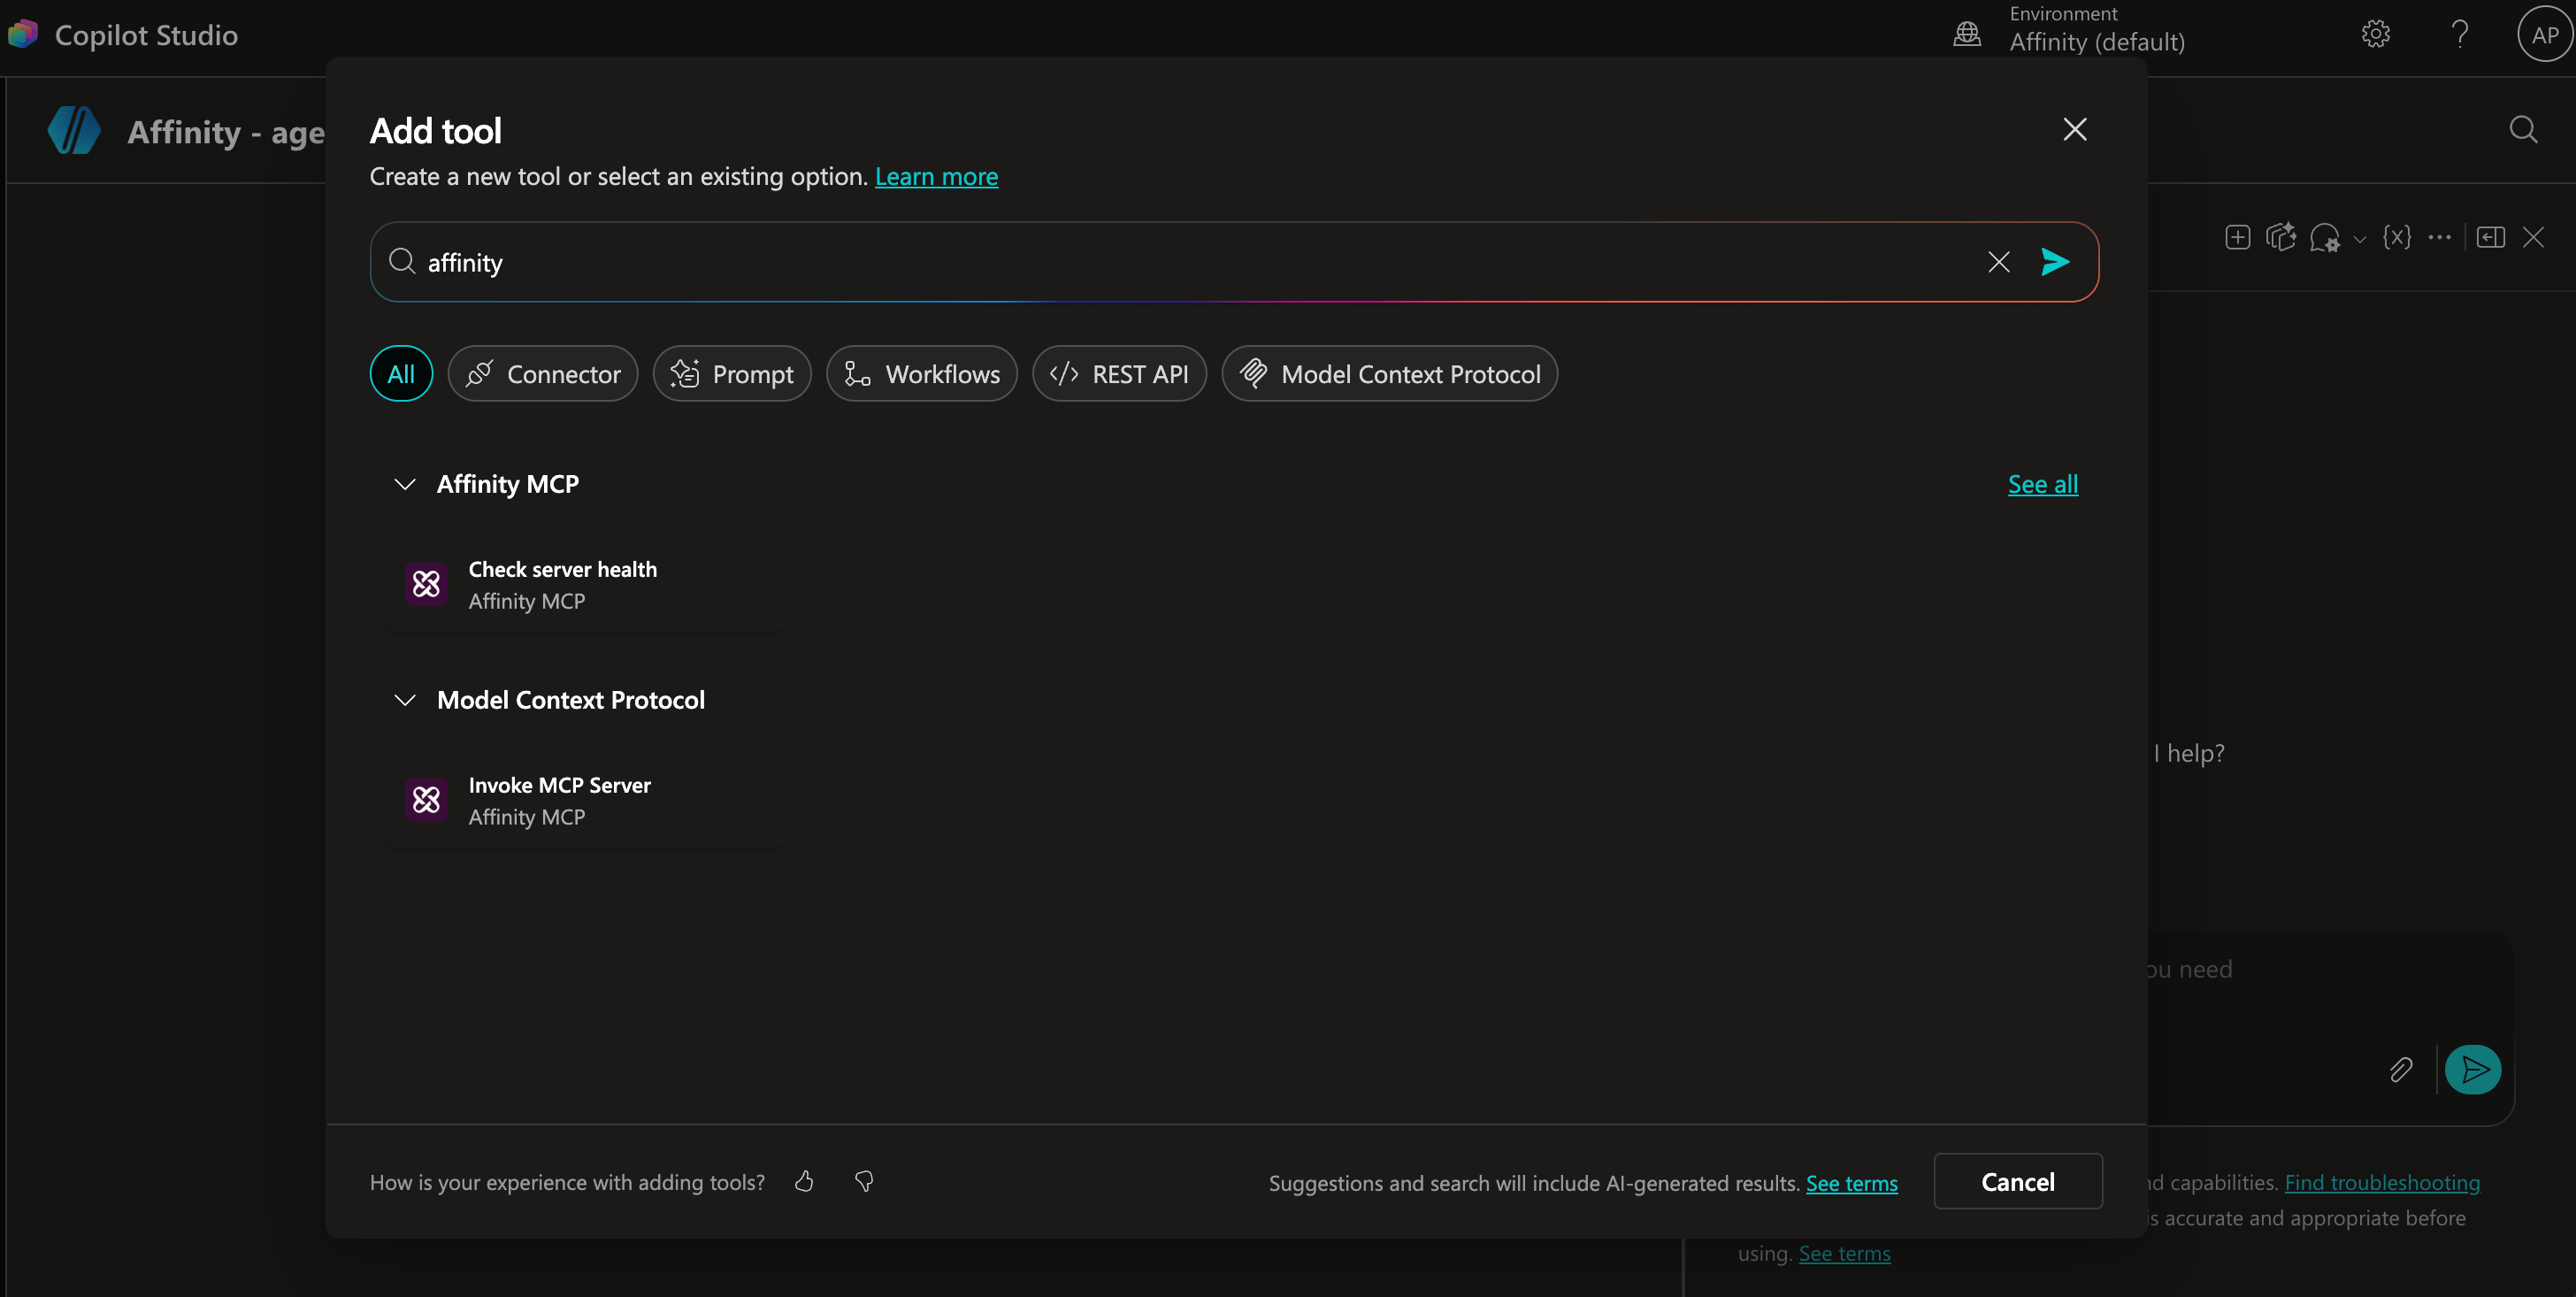Click the Affinity agent logo icon

74,131
